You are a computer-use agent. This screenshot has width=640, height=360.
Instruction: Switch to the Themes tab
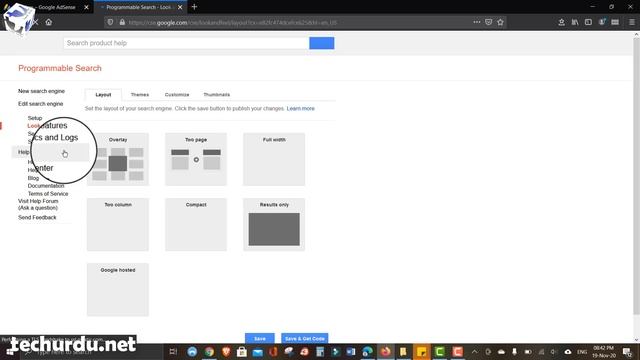pos(140,95)
